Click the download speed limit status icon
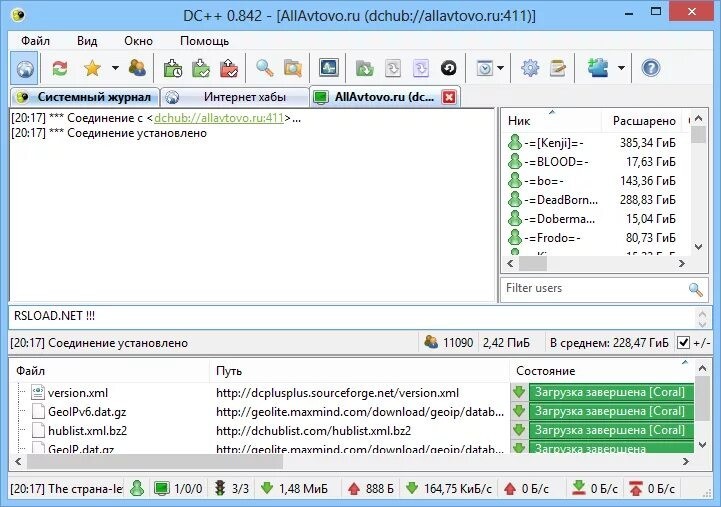Screen dimensions: 721x507 tap(579, 489)
